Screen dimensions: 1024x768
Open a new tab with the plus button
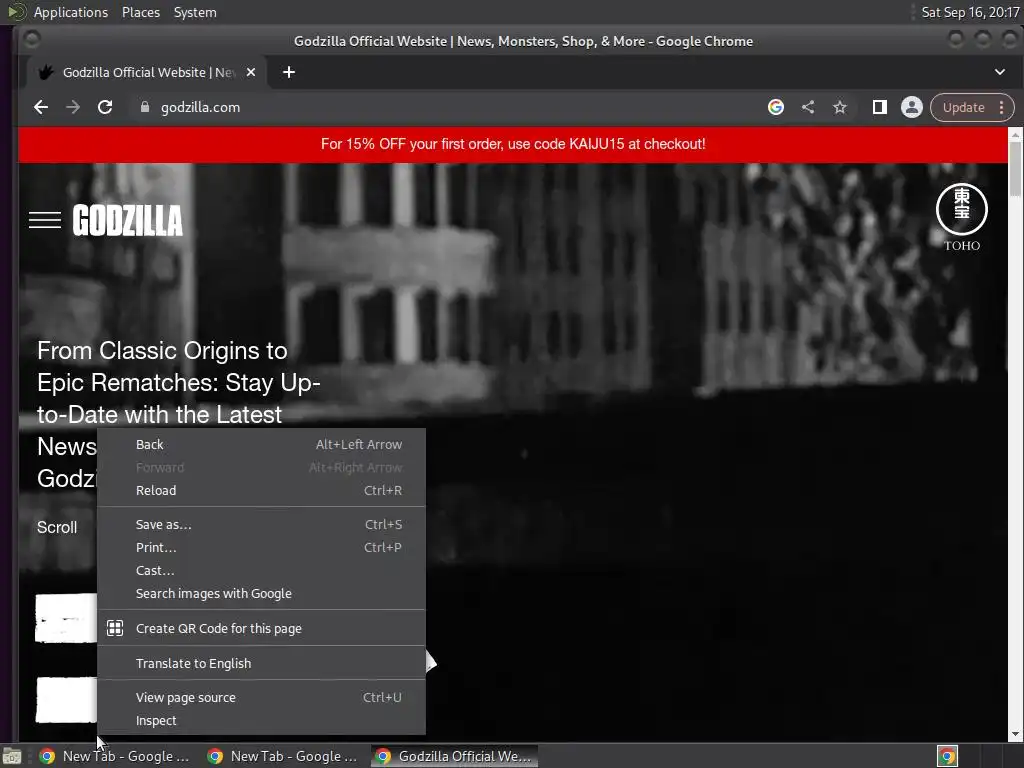point(289,72)
